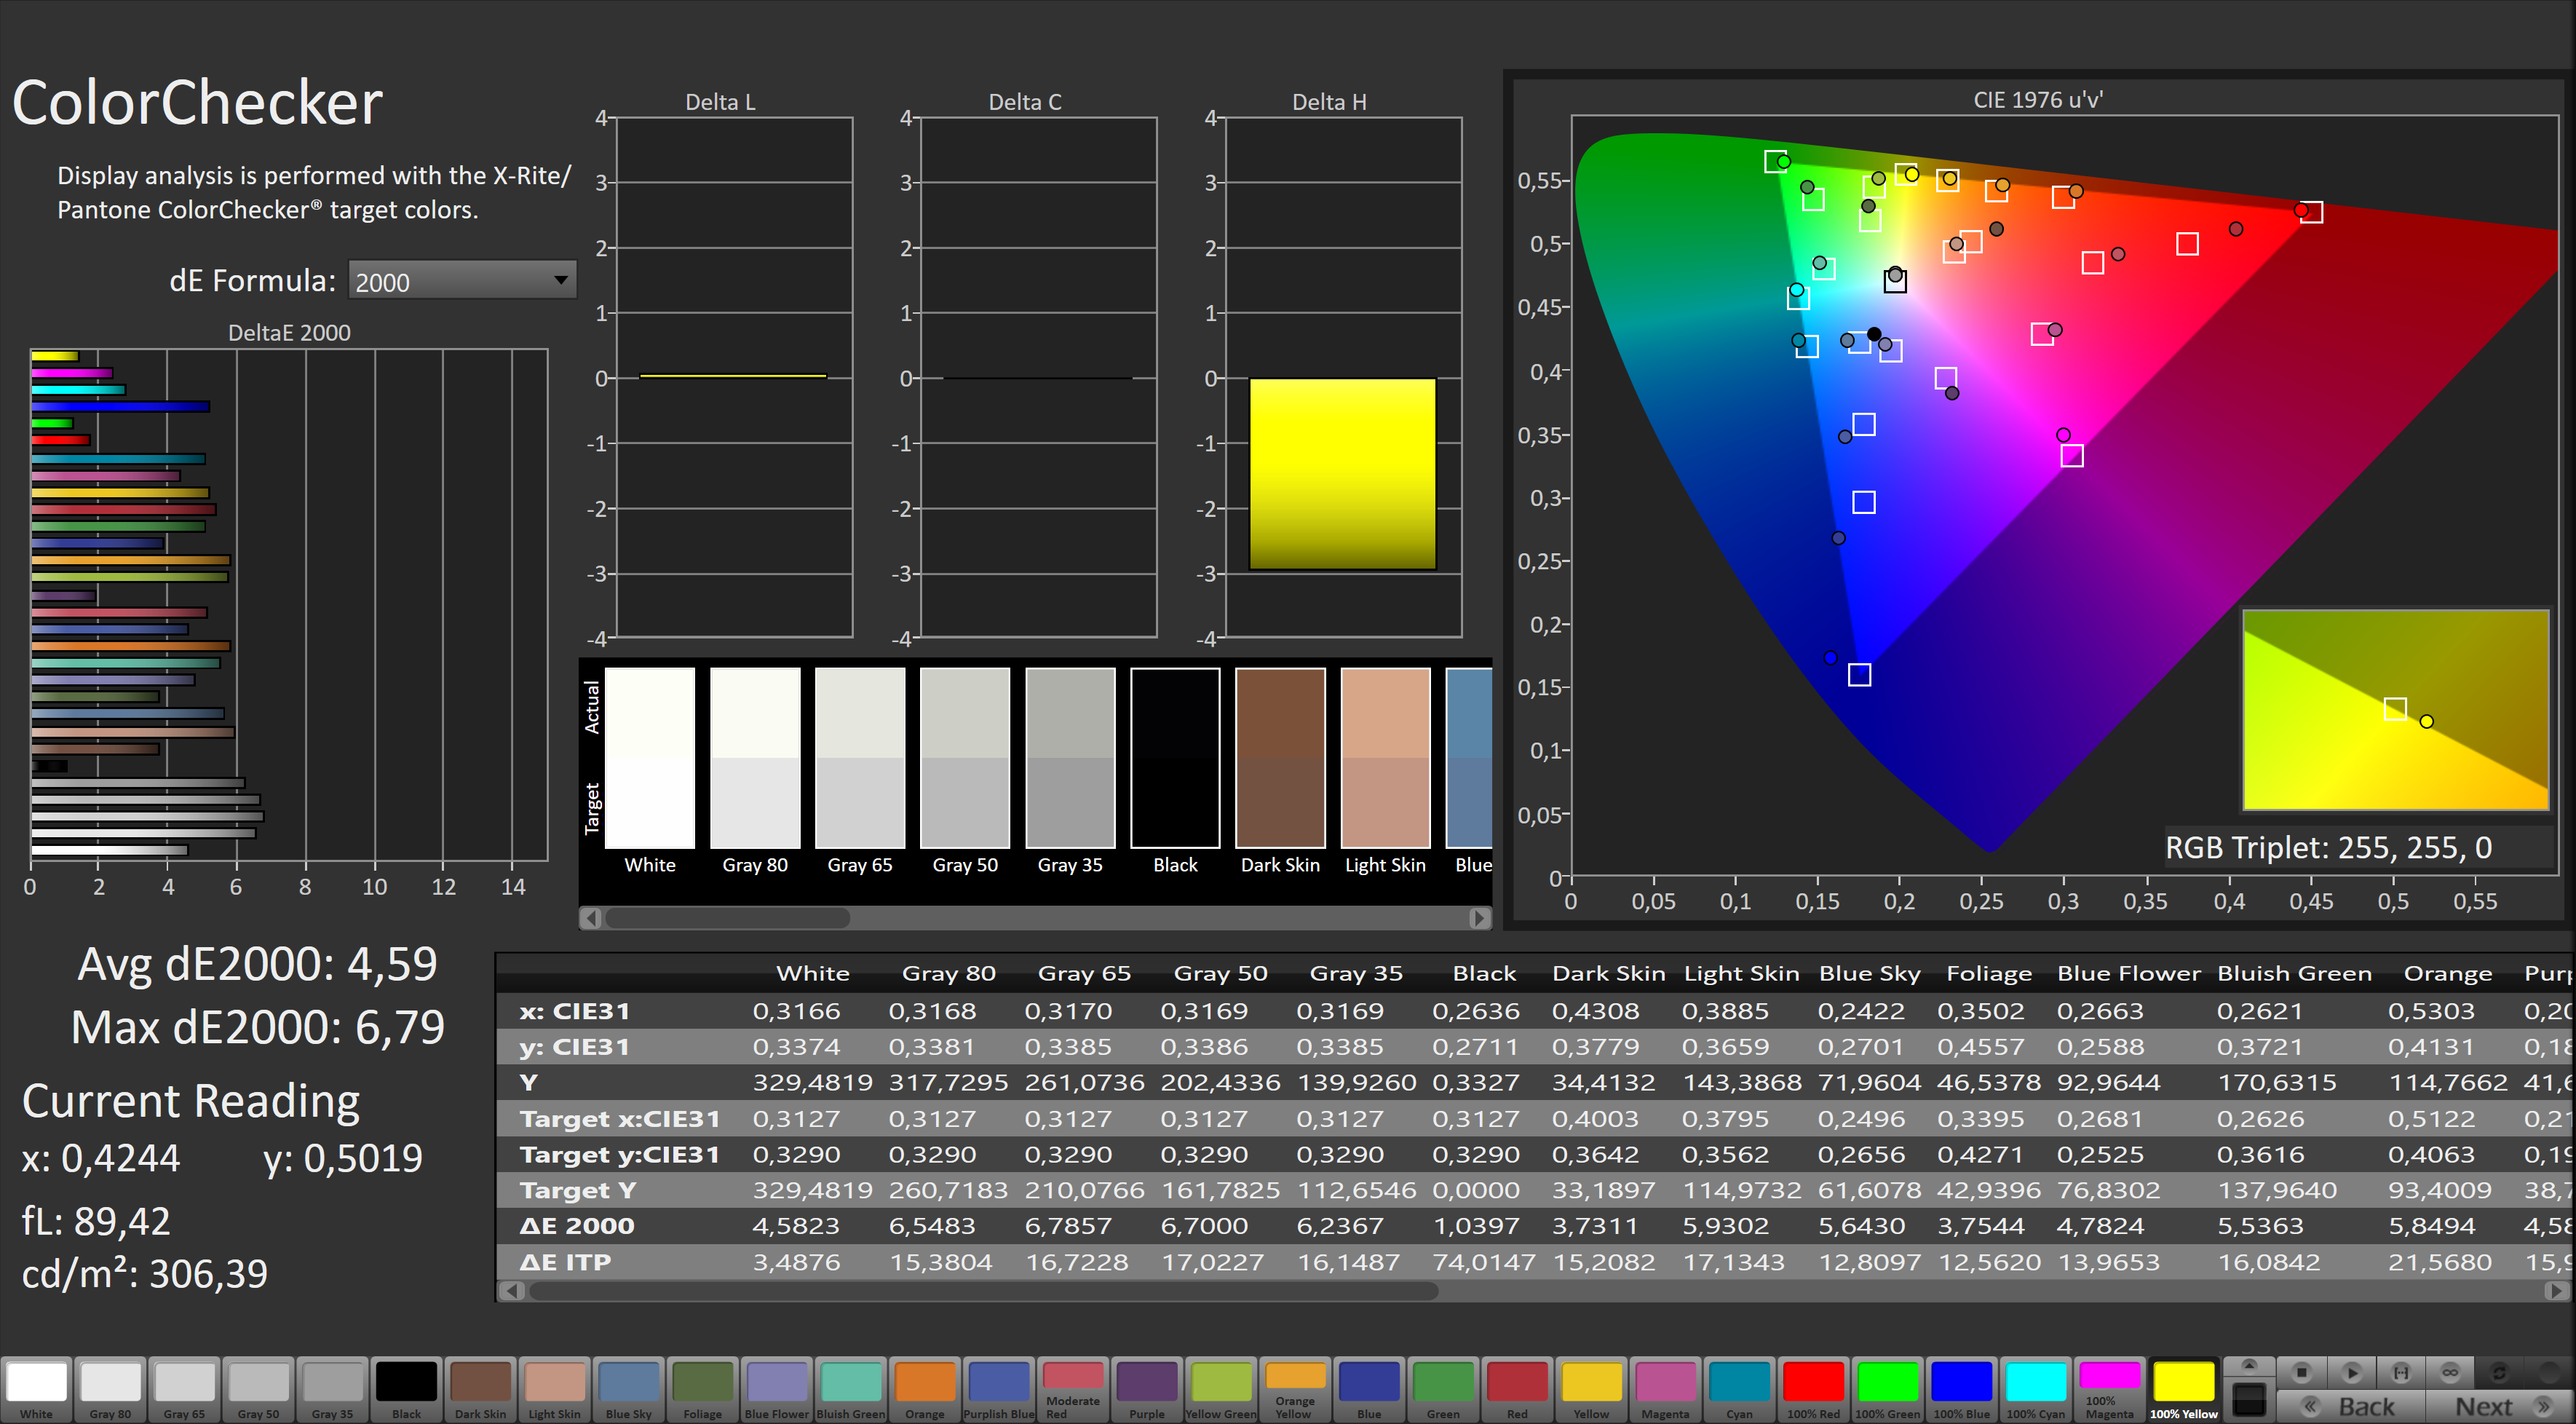Viewport: 2576px width, 1424px height.
Task: Select the Bluish Green patch
Action: coord(851,1389)
